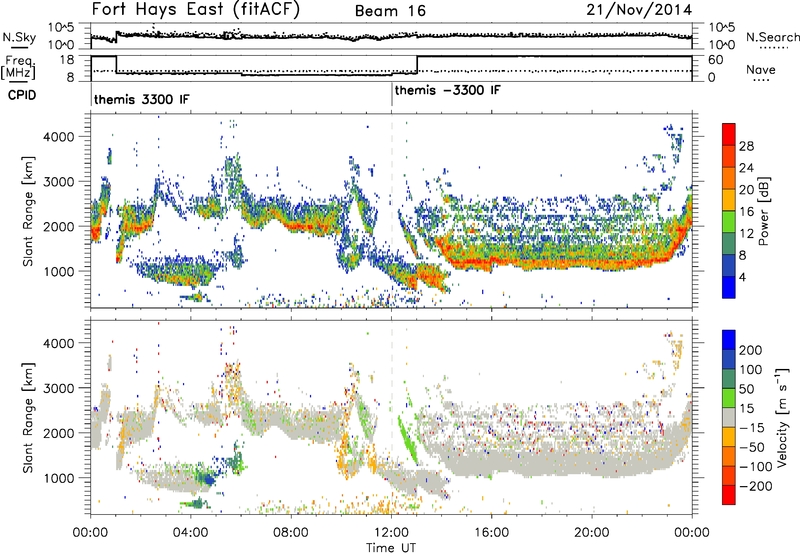800x554 pixels.
Task: Select the velocity panel 'Slant Range [km]' axis title
Action: [28, 417]
